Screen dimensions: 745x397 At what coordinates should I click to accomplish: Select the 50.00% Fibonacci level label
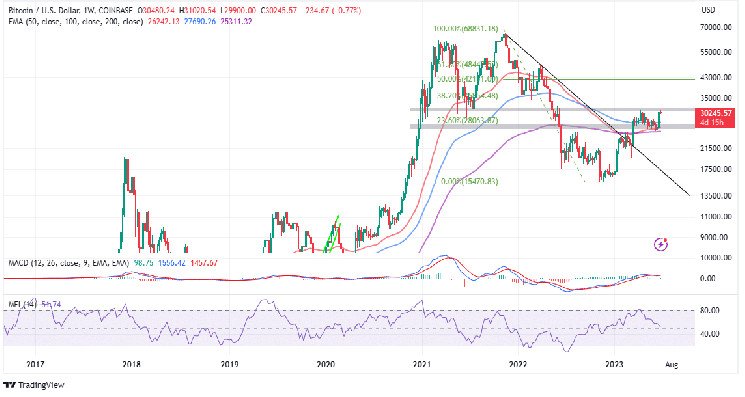(468, 79)
